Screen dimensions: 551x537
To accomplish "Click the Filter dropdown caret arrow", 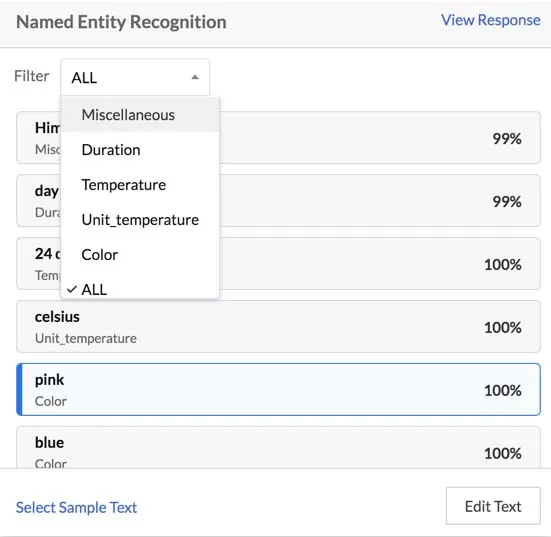I will (195, 77).
